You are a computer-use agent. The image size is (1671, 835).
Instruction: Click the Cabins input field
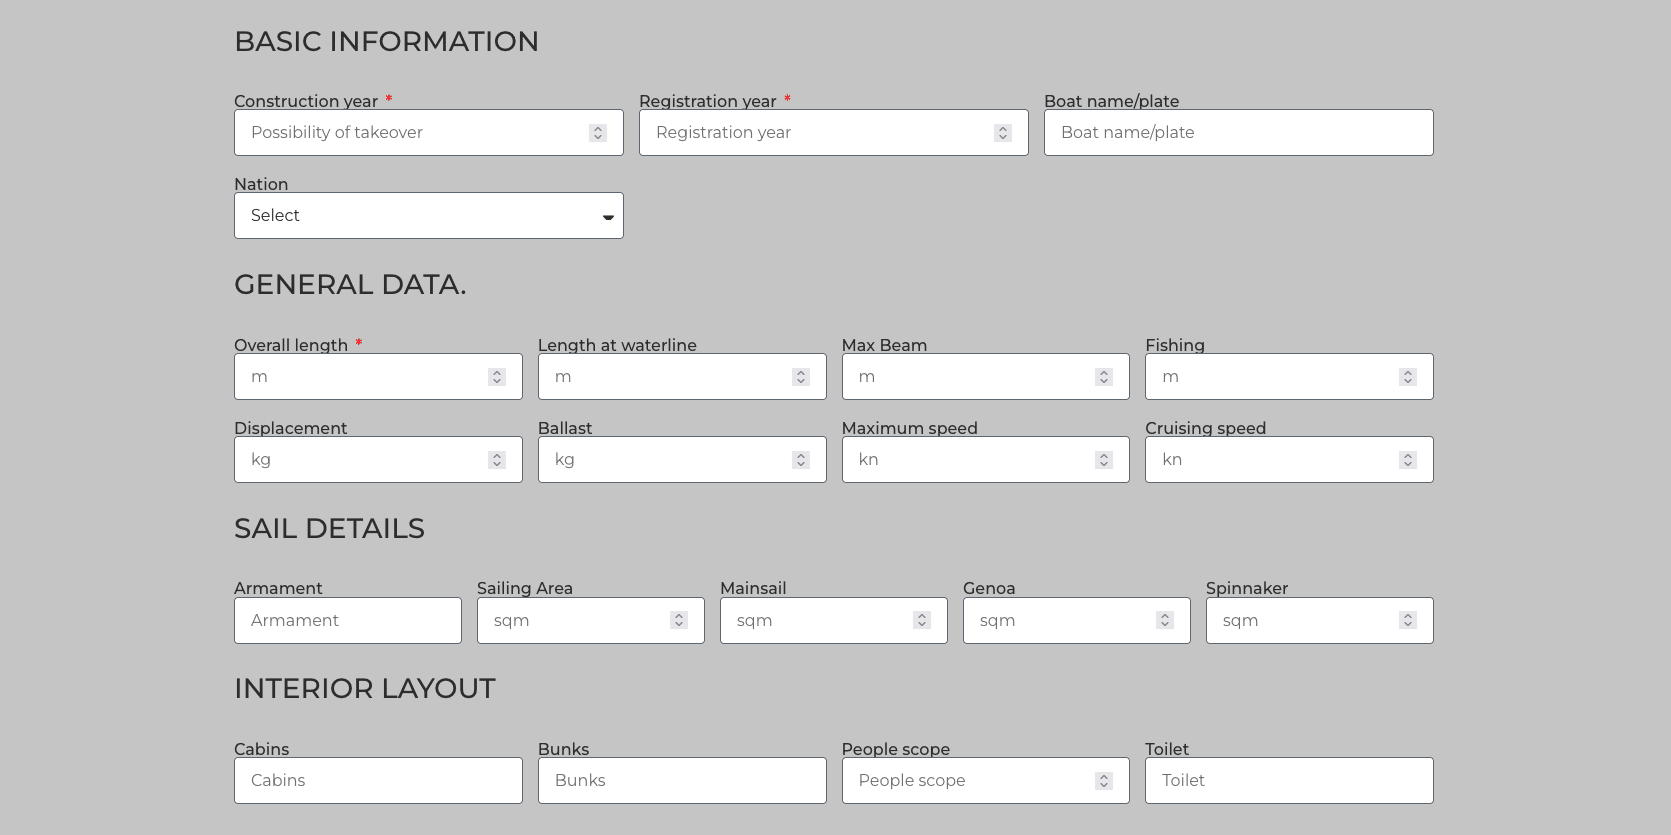pyautogui.click(x=378, y=781)
